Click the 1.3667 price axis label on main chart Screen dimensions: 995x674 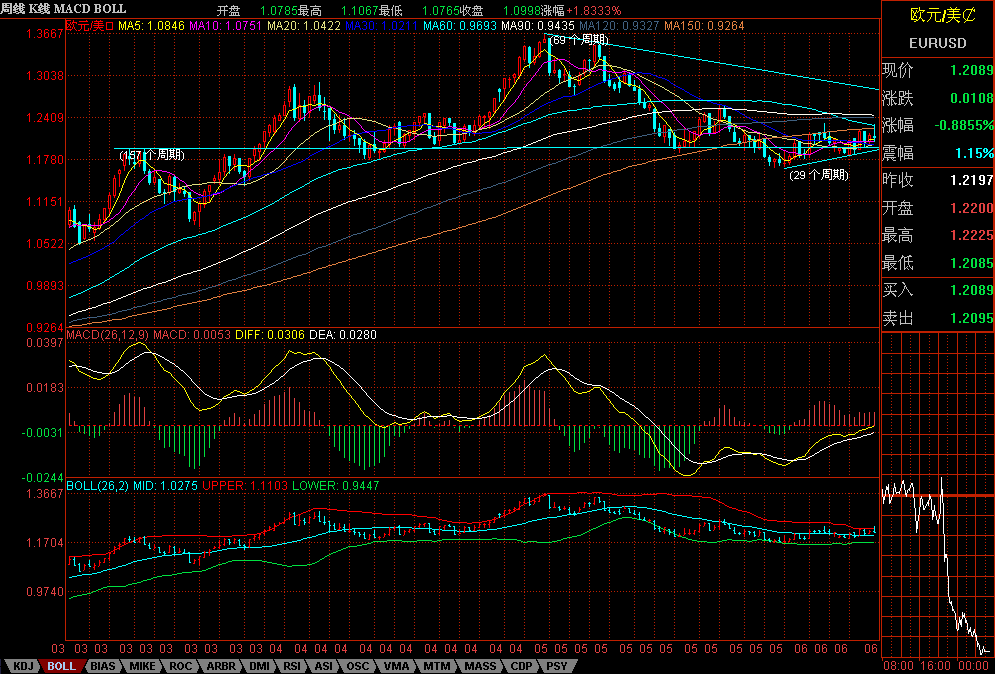click(44, 34)
